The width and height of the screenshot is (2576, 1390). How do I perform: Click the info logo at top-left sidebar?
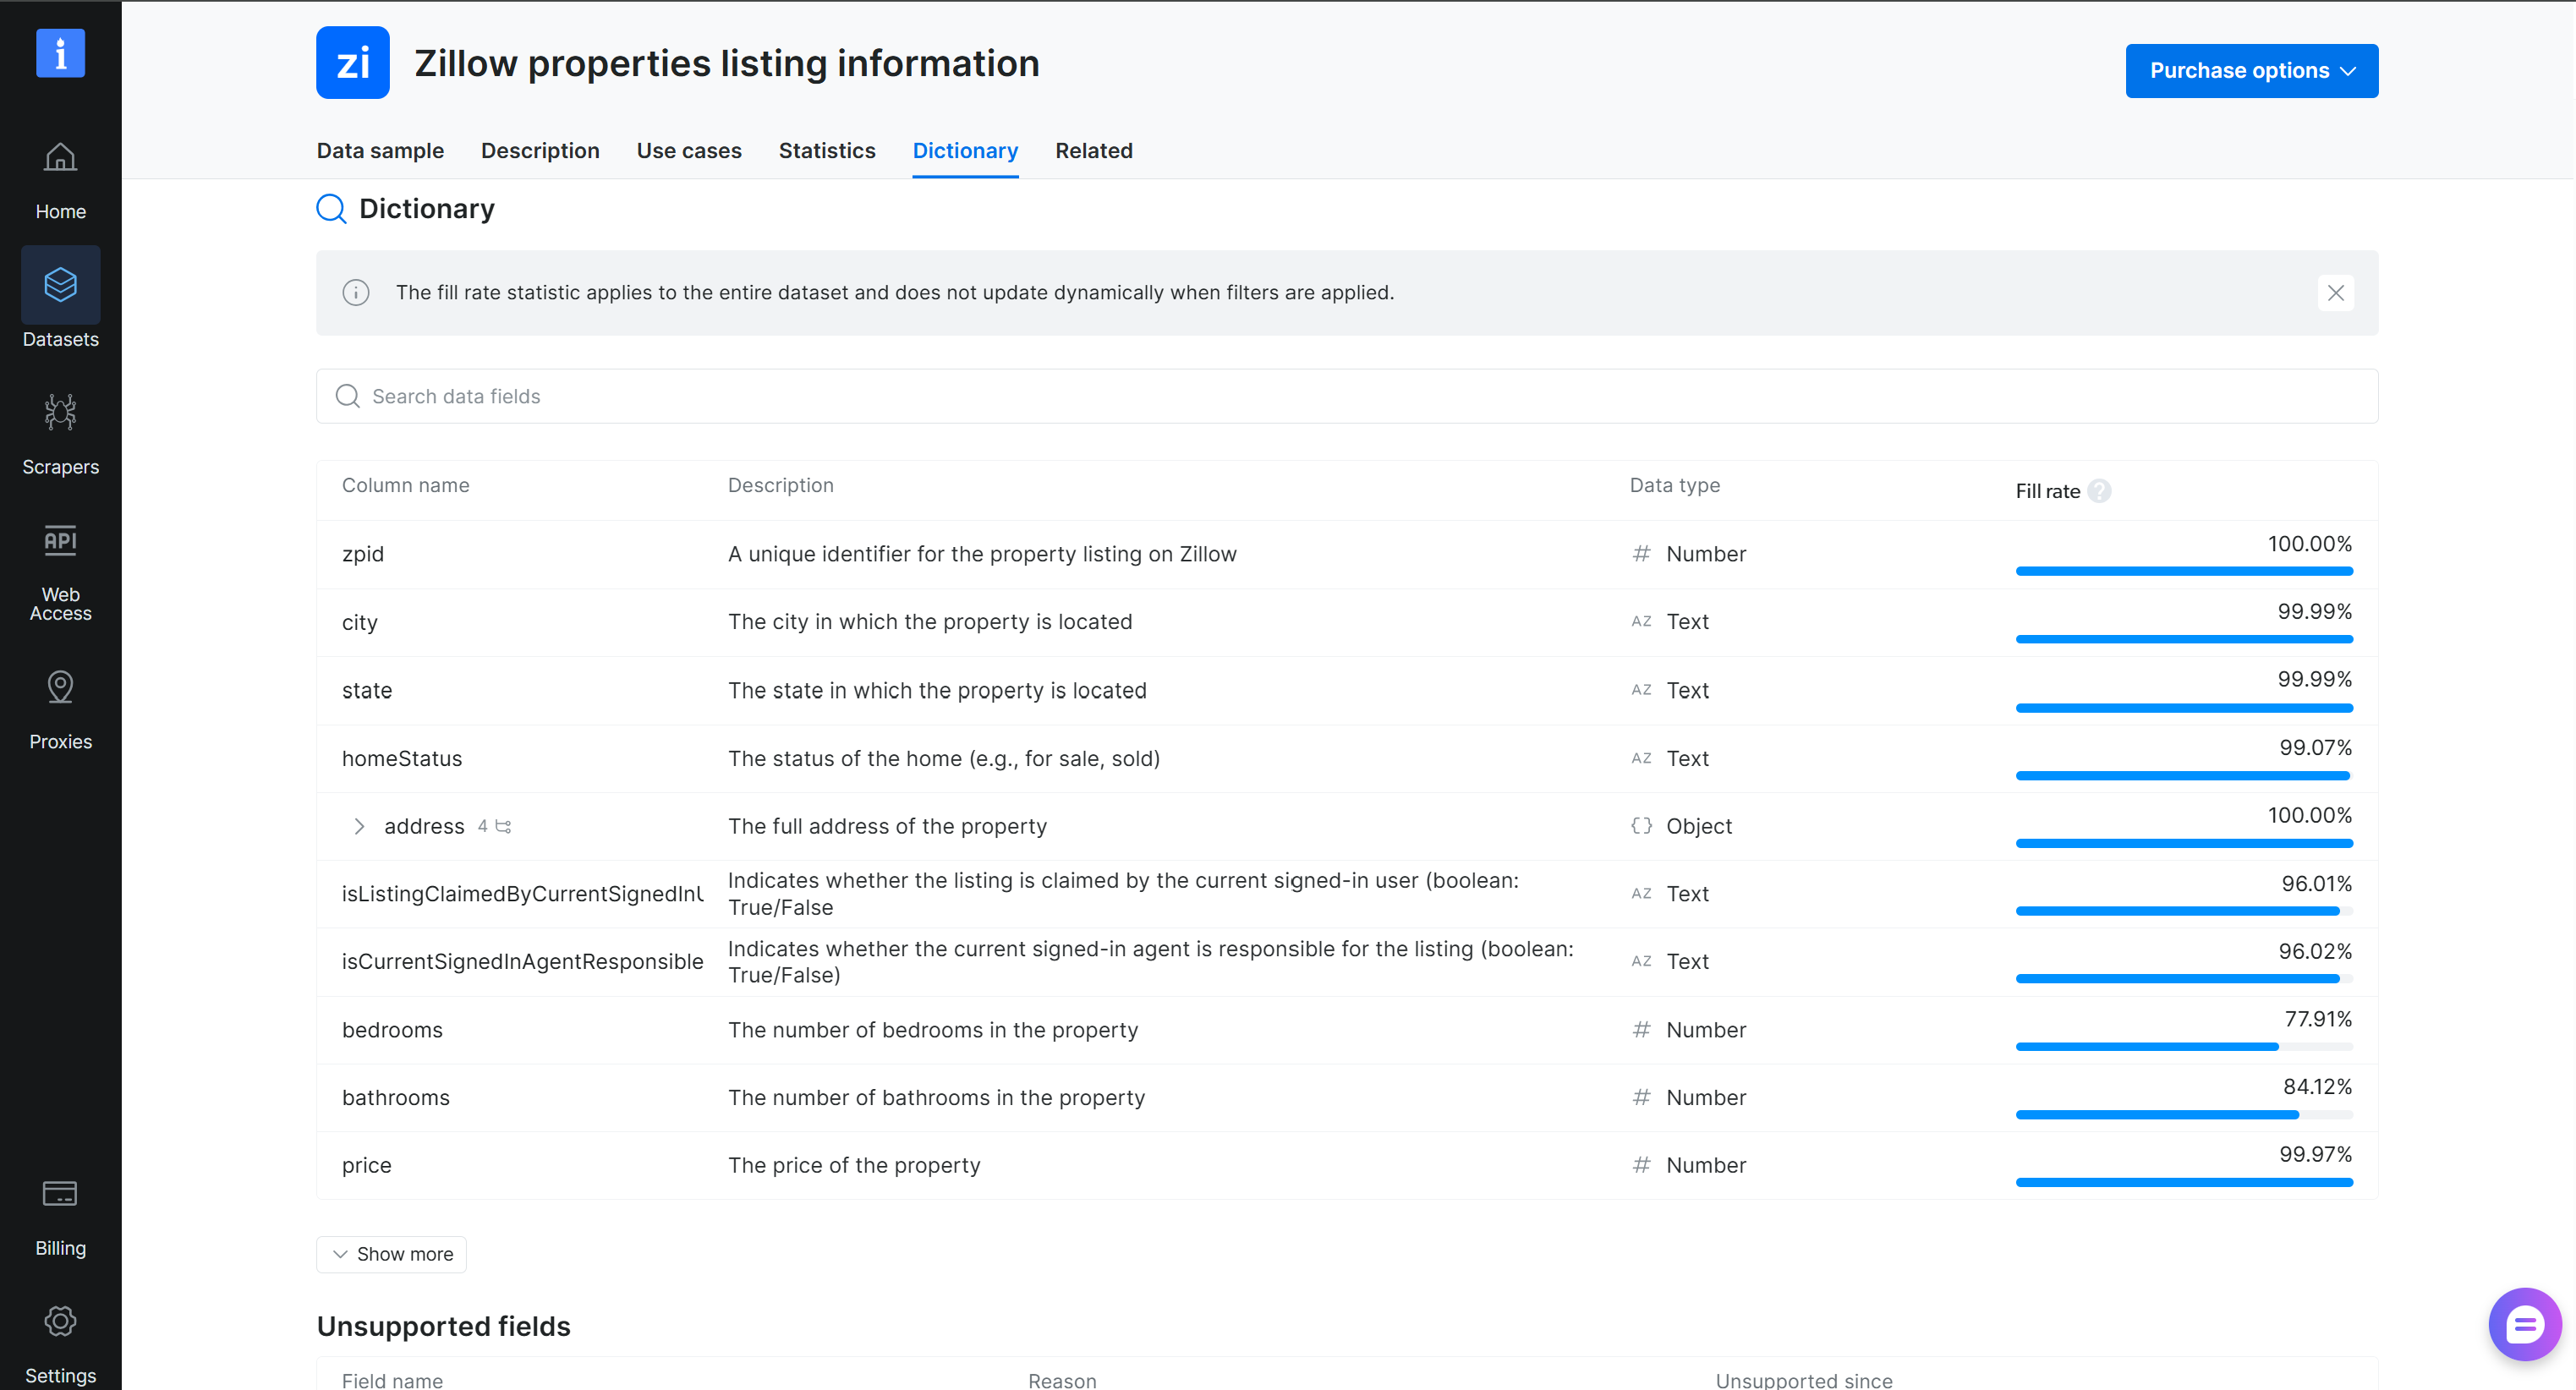tap(60, 52)
